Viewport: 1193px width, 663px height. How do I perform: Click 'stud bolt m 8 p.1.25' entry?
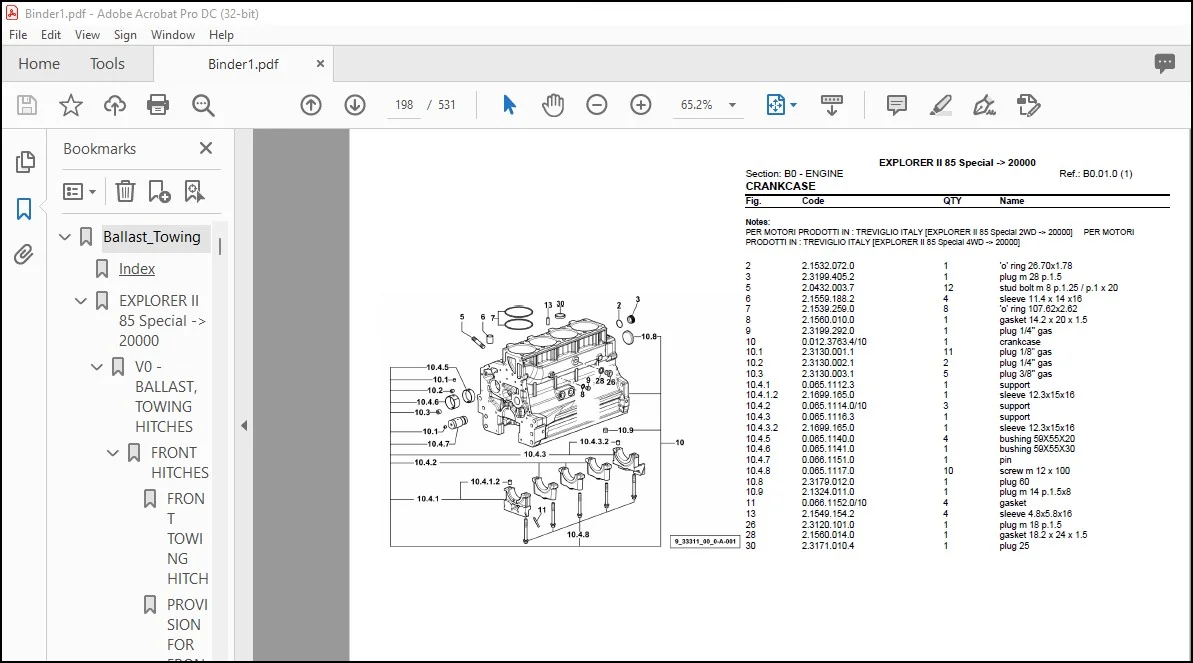[x=1058, y=288]
